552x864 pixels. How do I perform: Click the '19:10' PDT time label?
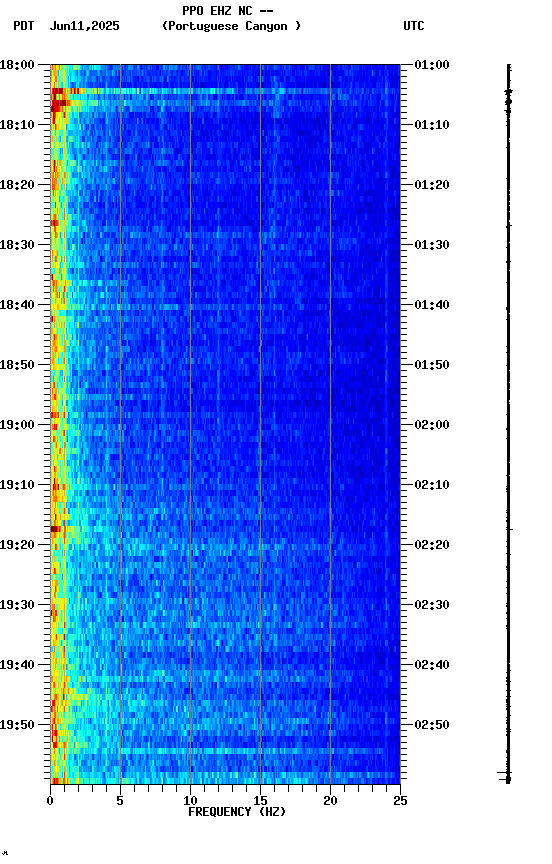click(x=17, y=485)
